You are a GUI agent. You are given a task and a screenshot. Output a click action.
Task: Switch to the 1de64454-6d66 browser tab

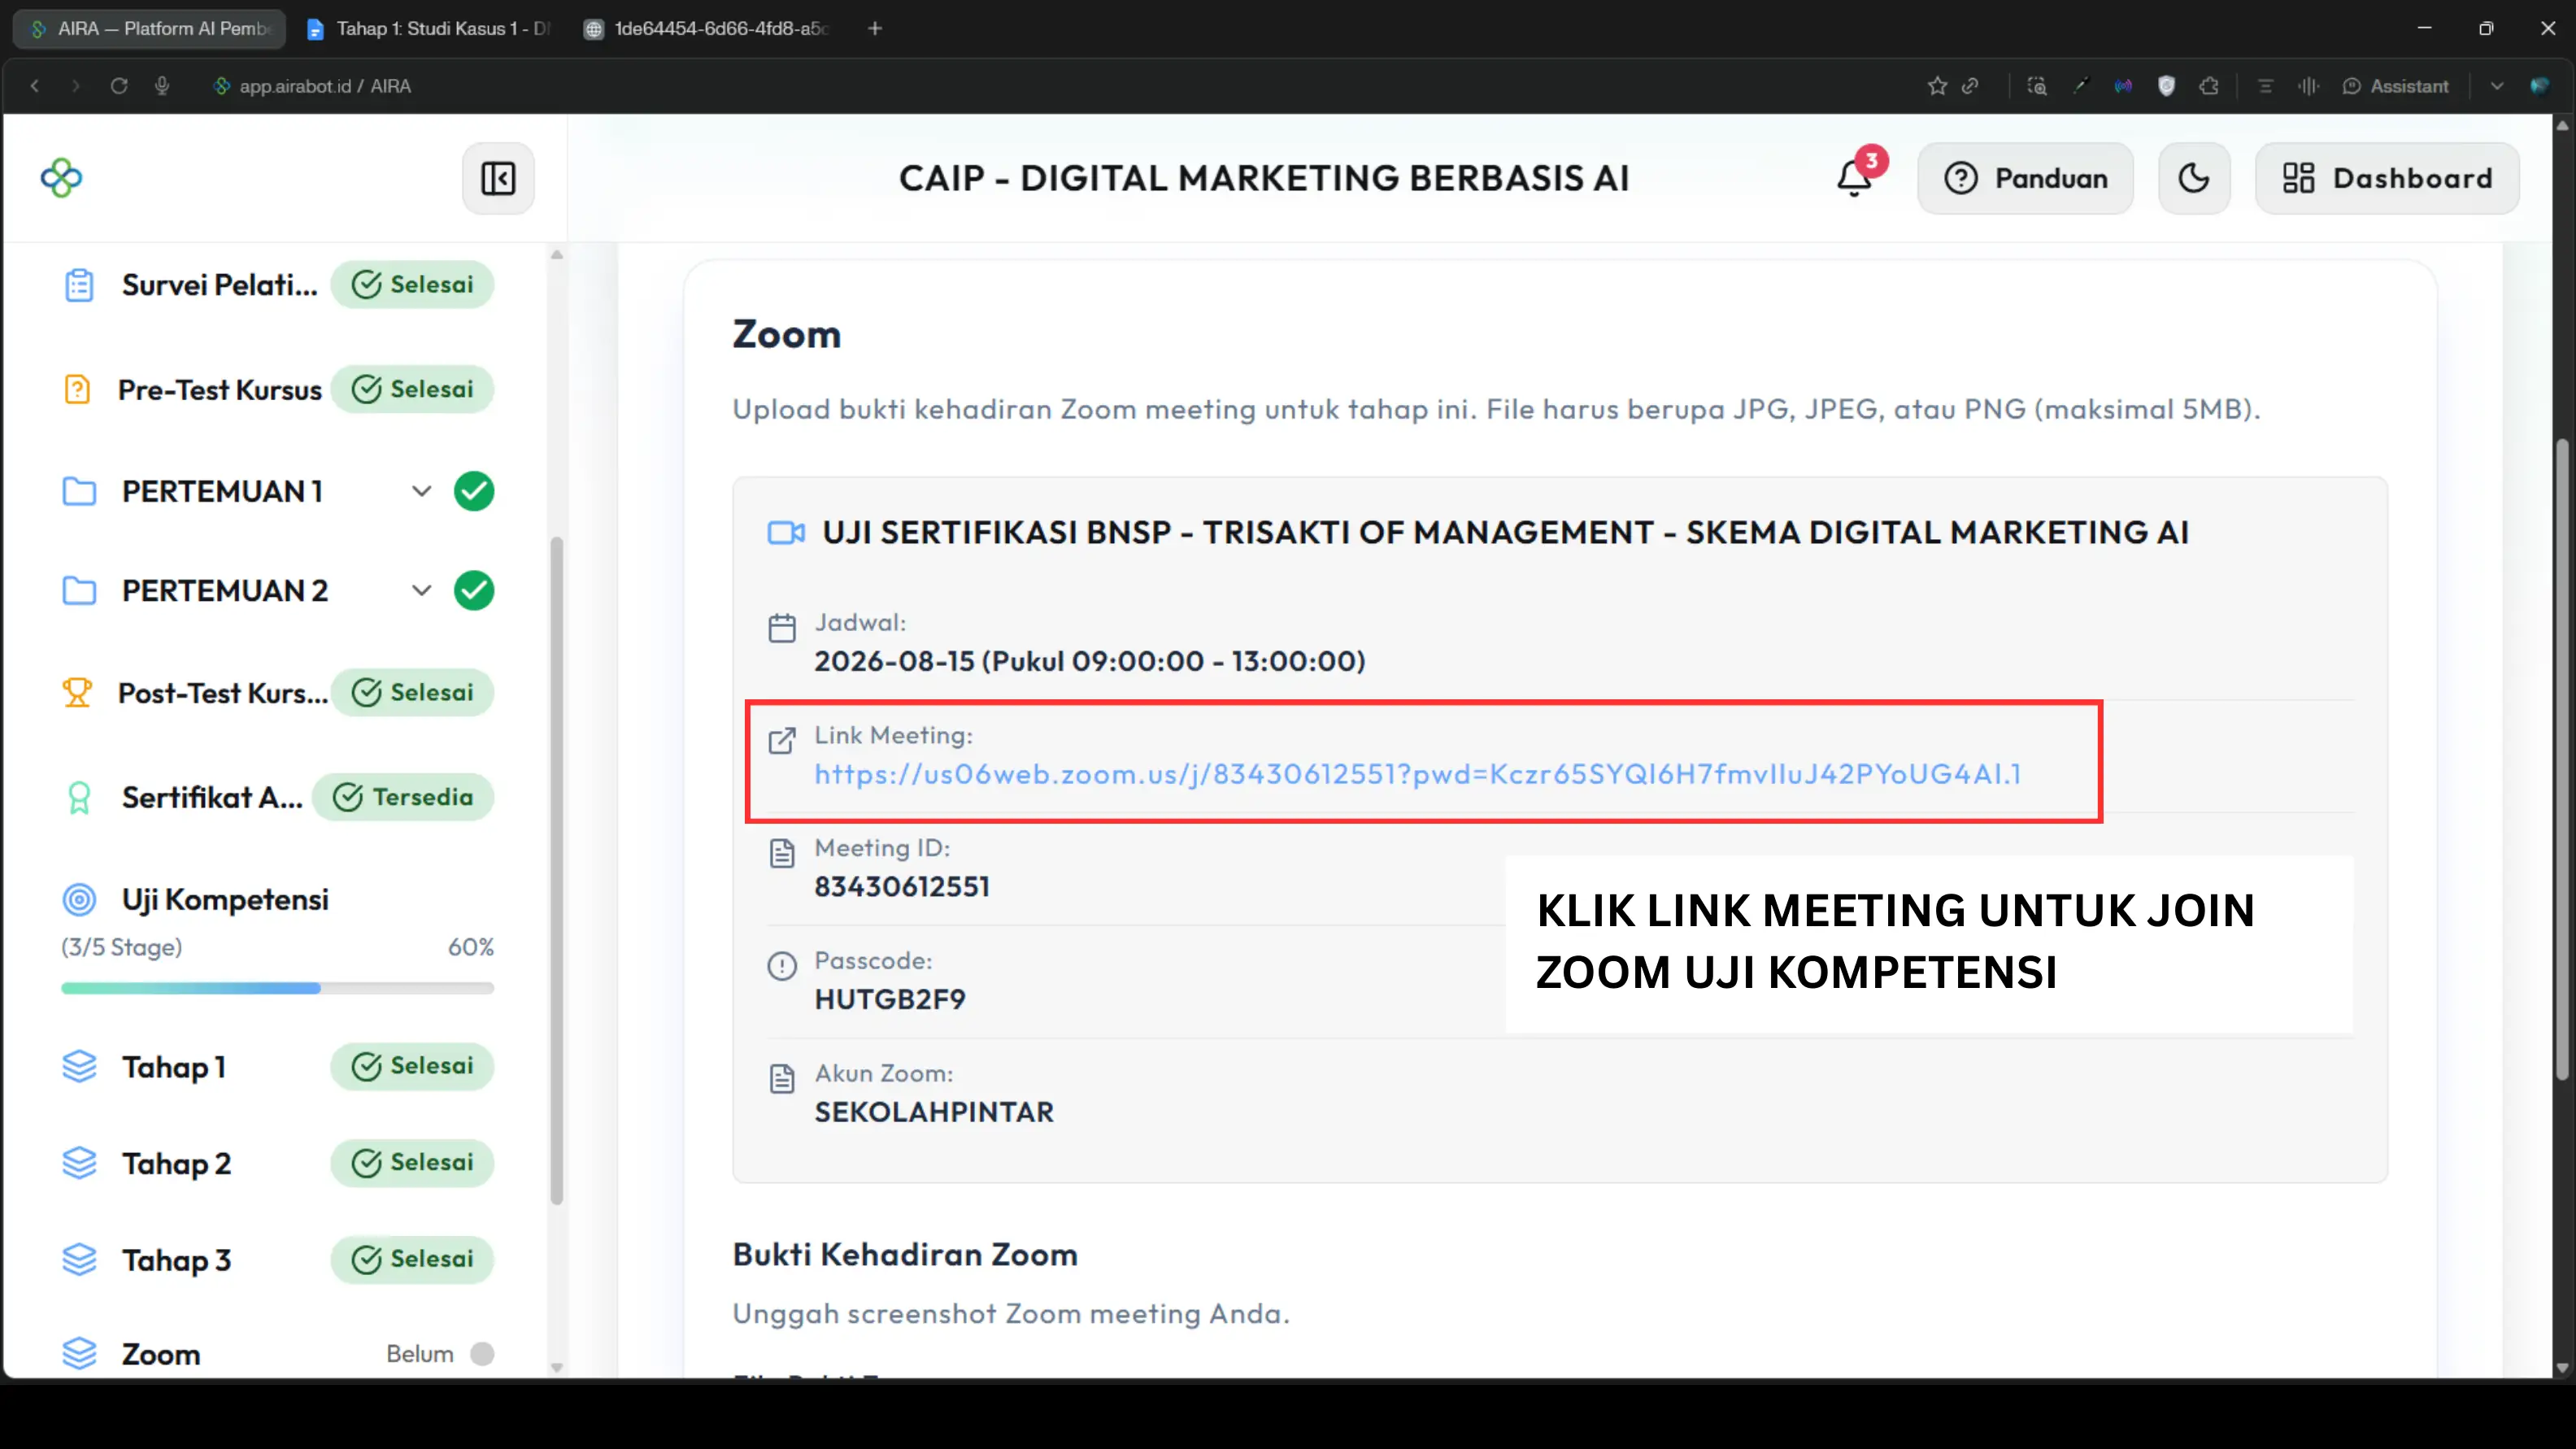[706, 29]
